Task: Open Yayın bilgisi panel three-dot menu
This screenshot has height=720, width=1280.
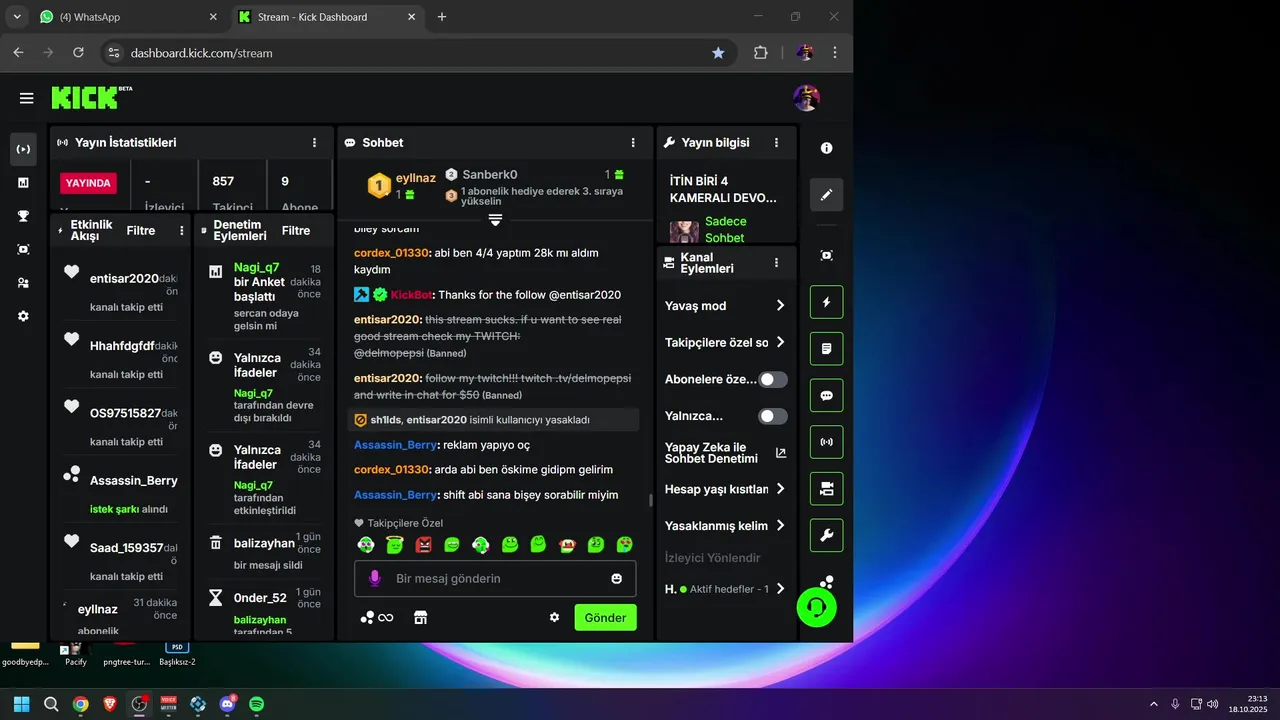Action: pos(777,143)
